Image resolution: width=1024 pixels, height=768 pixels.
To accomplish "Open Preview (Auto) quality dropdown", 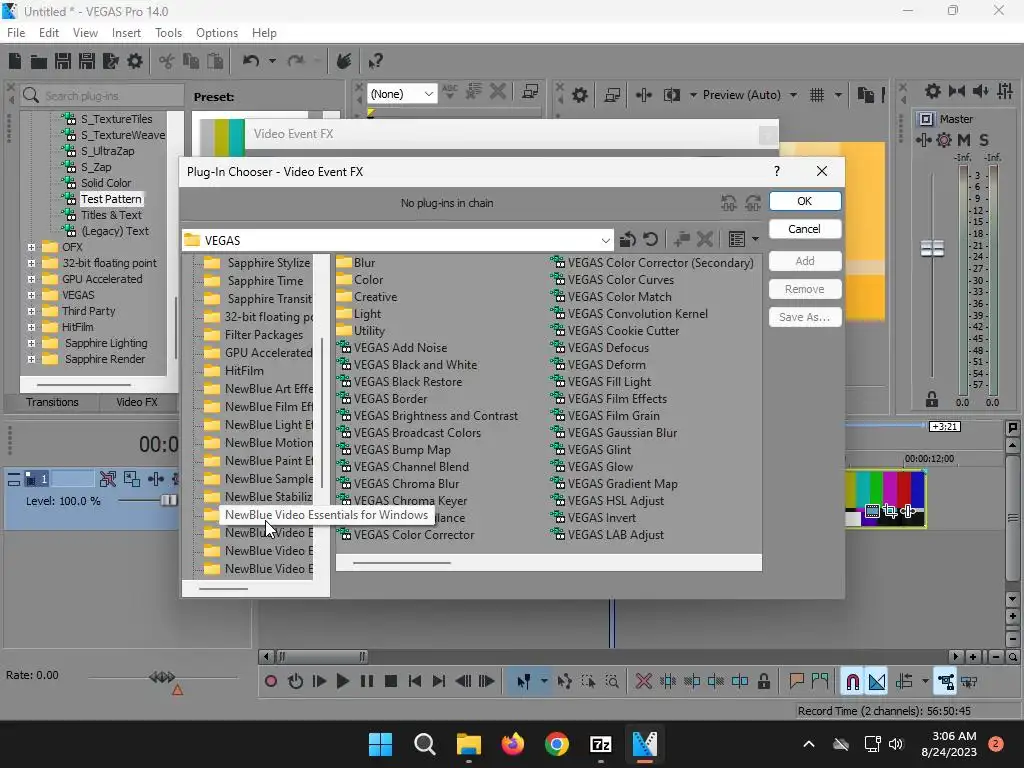I will tap(793, 95).
